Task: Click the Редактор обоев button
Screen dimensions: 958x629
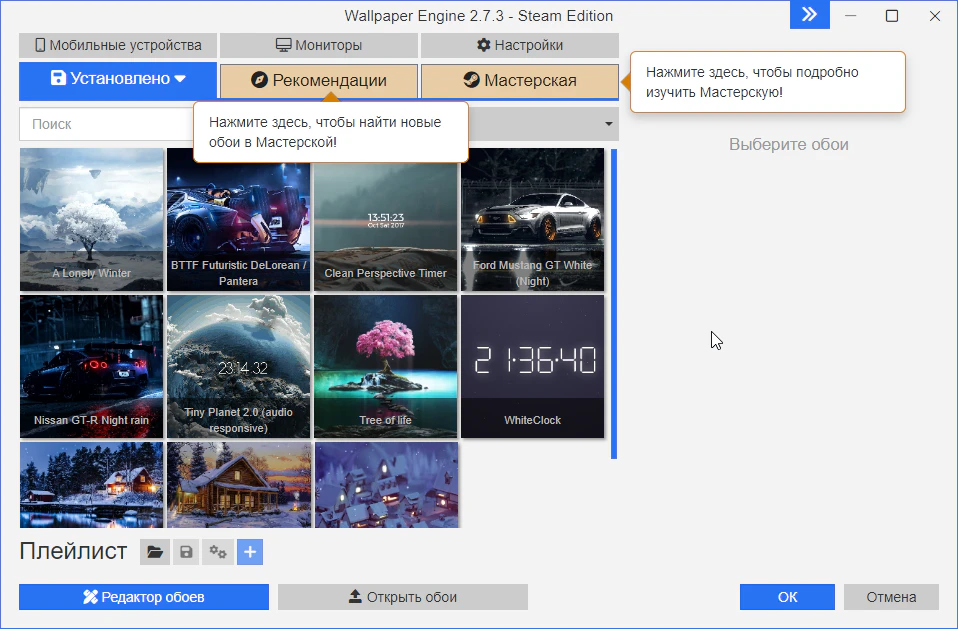Action: pyautogui.click(x=144, y=597)
